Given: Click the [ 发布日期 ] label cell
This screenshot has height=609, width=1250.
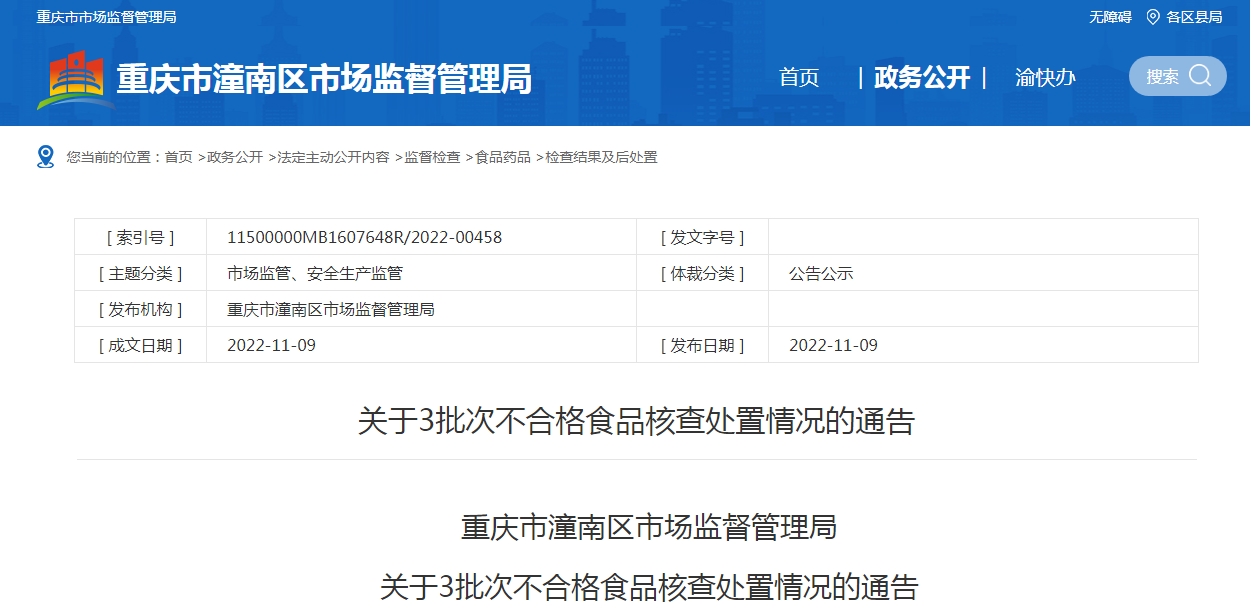Looking at the screenshot, I should (702, 345).
